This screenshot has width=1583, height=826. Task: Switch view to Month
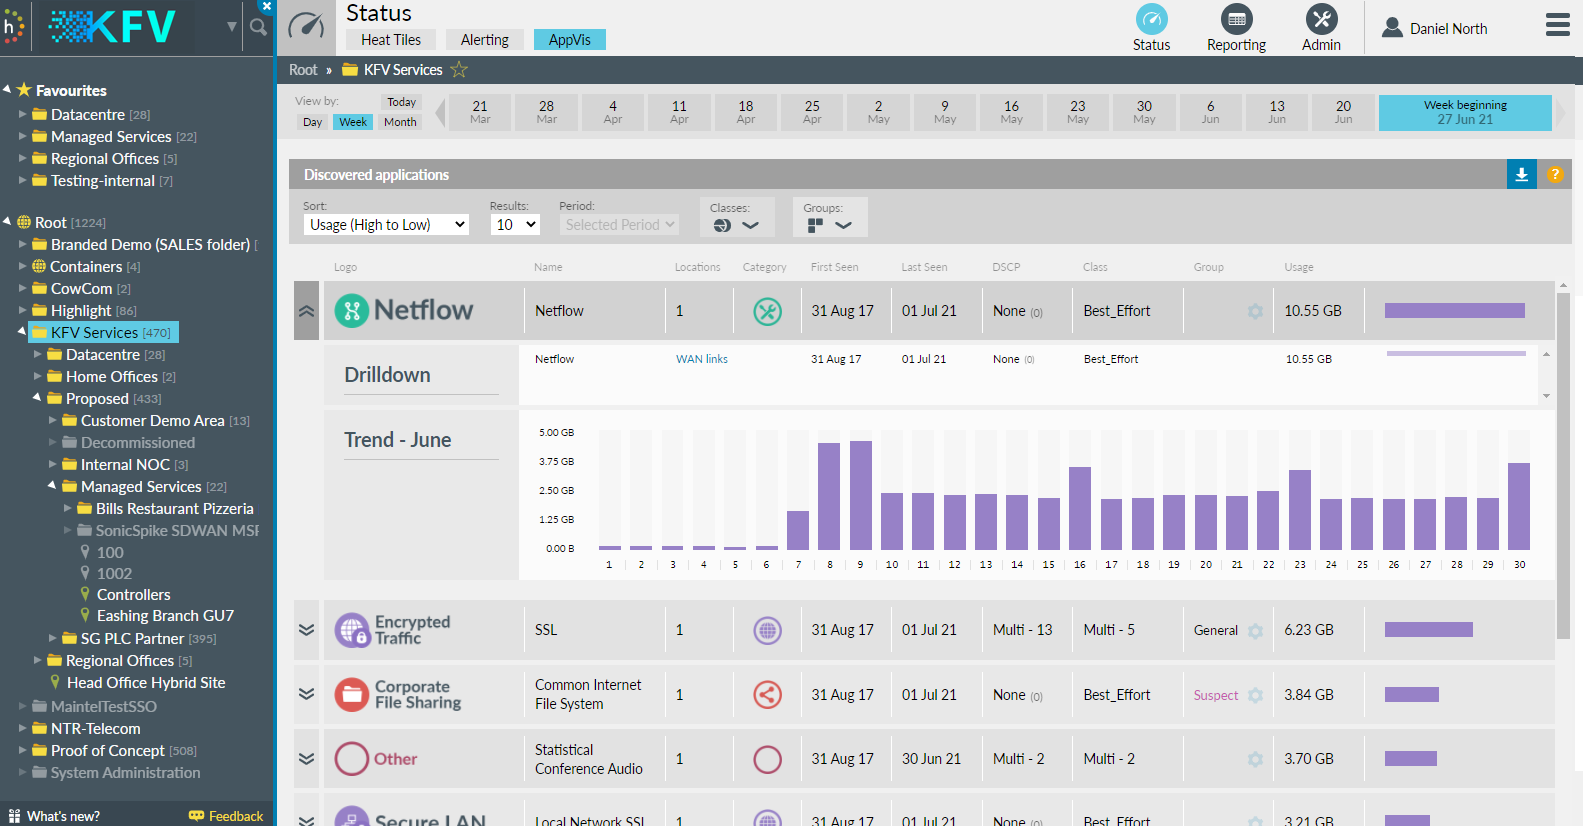(400, 122)
